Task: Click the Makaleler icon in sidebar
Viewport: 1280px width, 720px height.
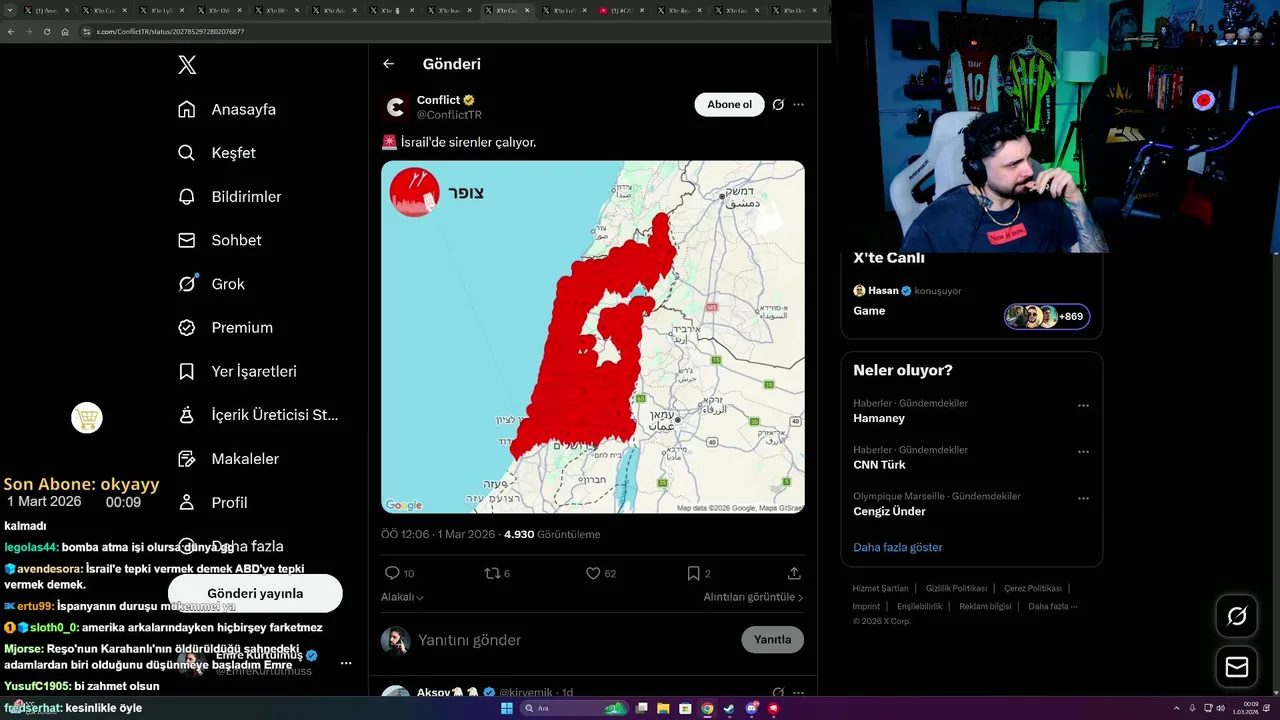Action: pyautogui.click(x=187, y=459)
